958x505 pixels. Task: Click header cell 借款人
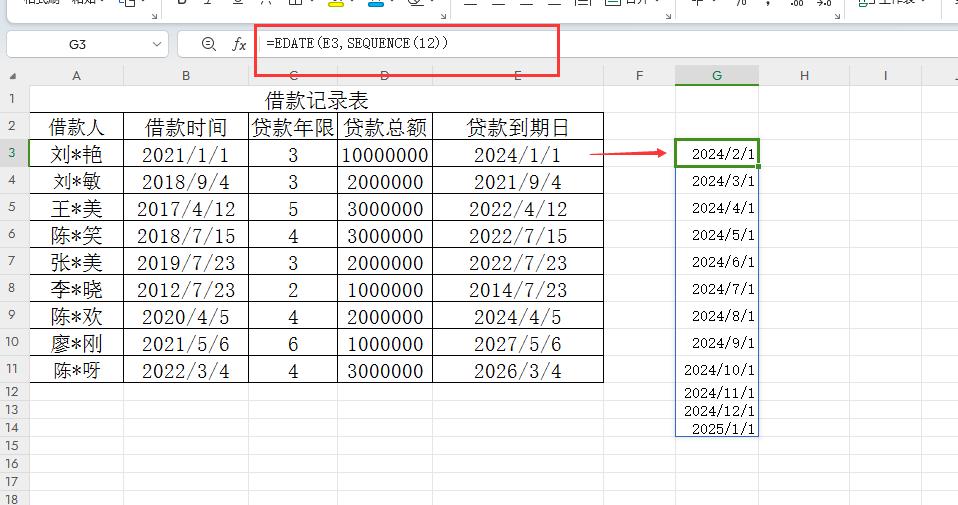click(x=76, y=126)
